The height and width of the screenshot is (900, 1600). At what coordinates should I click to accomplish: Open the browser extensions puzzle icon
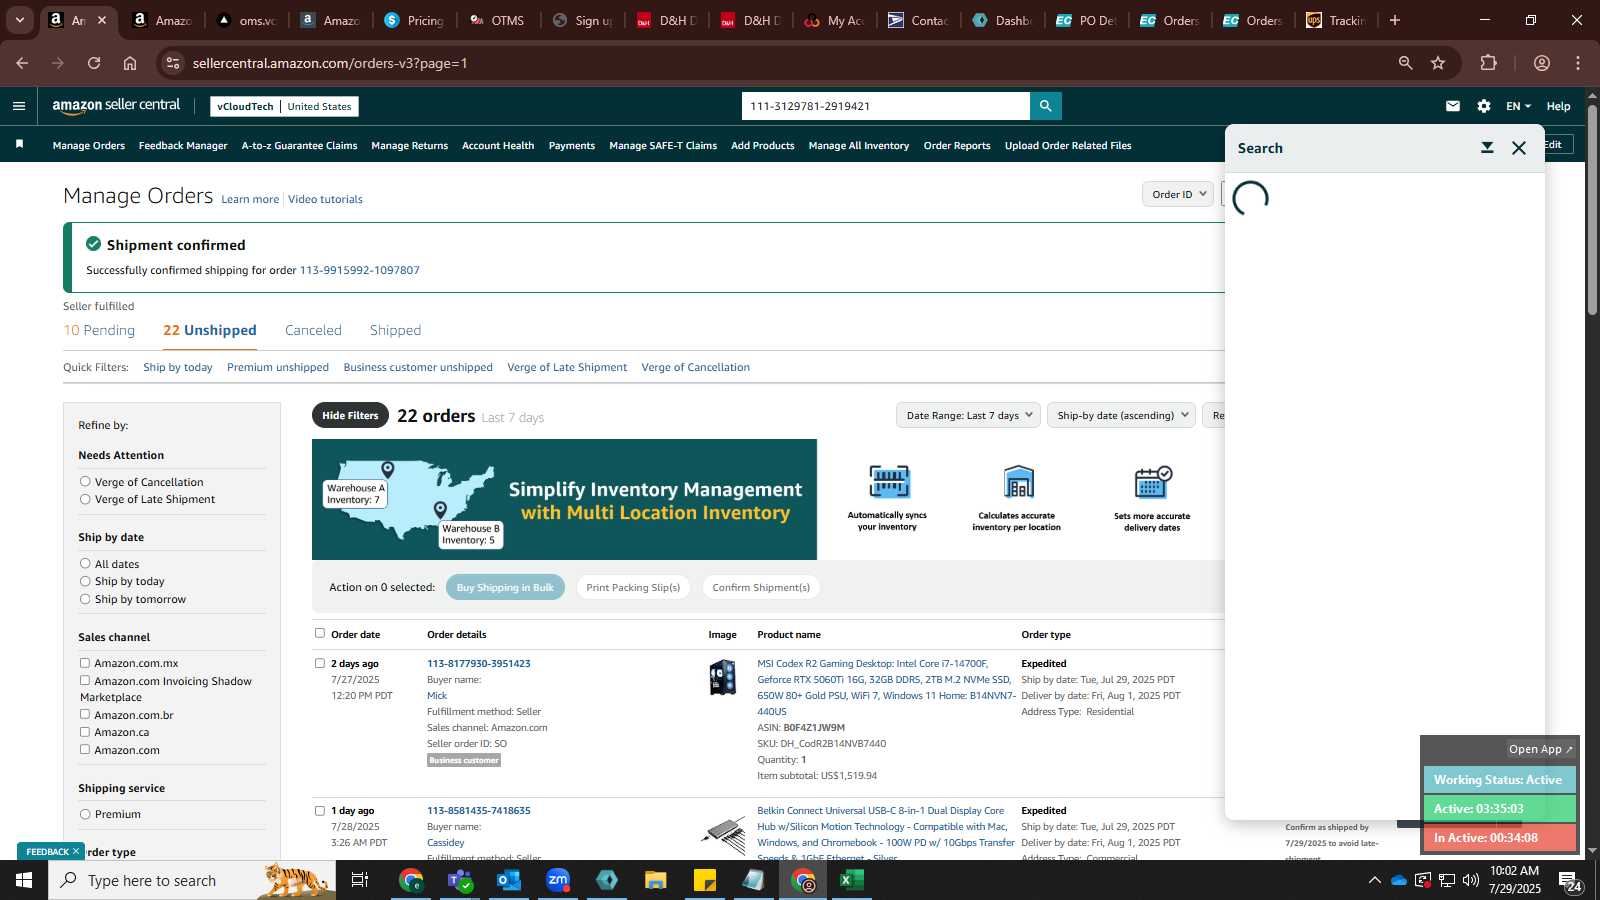[1489, 63]
